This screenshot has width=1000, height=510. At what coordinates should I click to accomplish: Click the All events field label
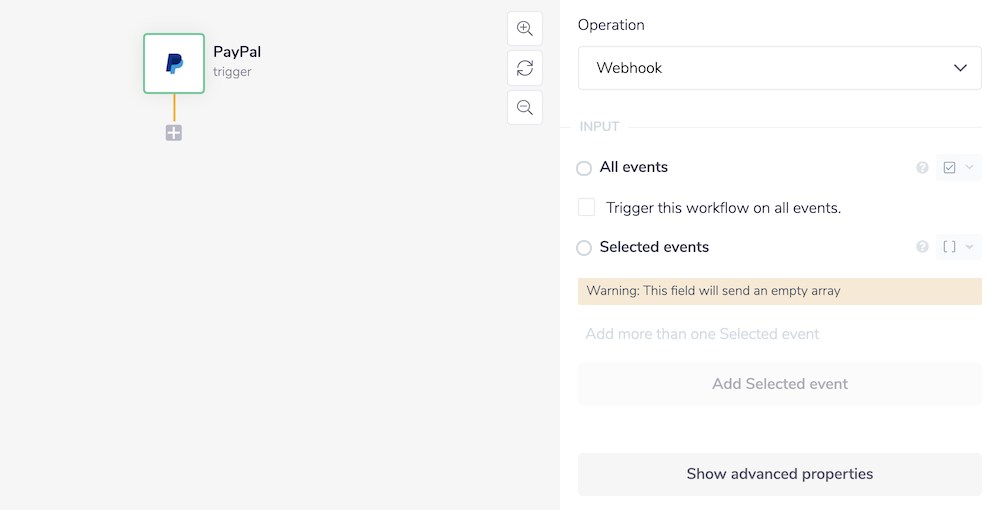(634, 167)
